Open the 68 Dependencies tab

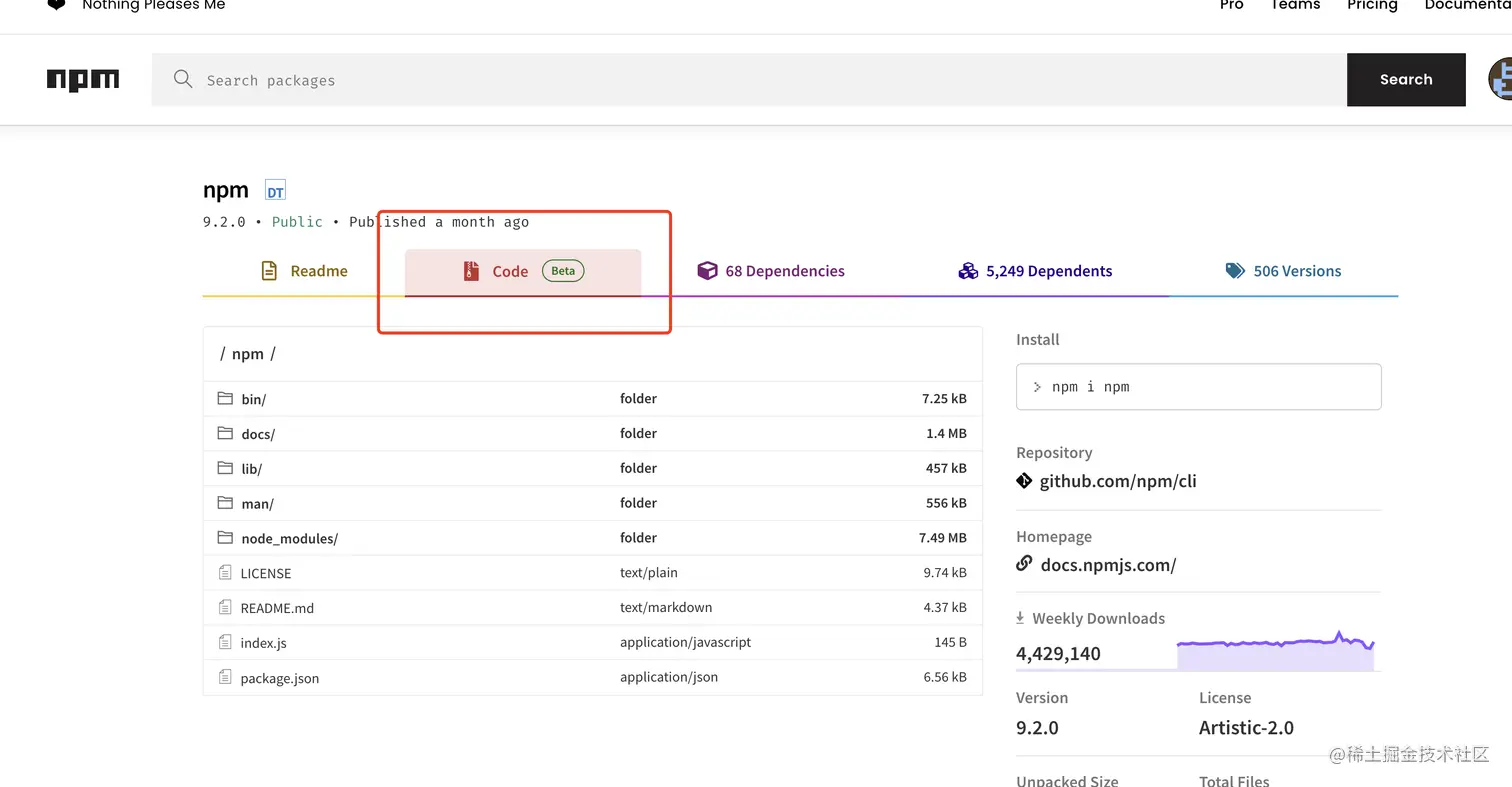771,271
